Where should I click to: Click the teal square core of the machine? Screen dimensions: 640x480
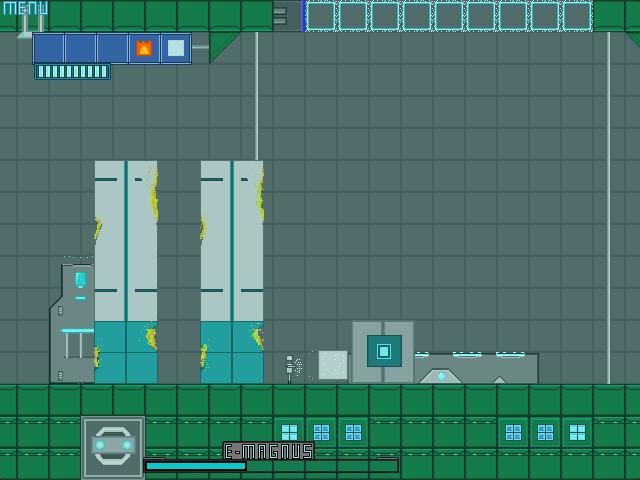[384, 351]
